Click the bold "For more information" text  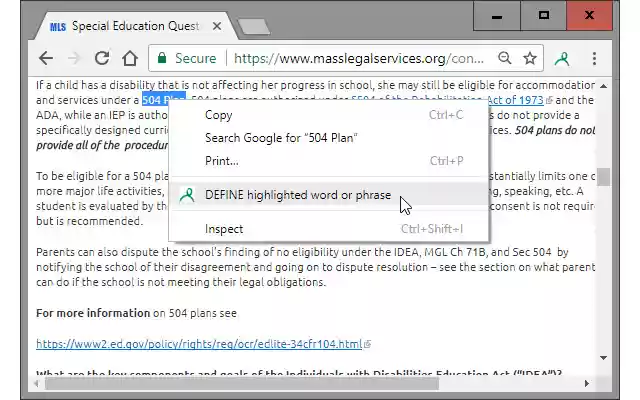[93, 313]
